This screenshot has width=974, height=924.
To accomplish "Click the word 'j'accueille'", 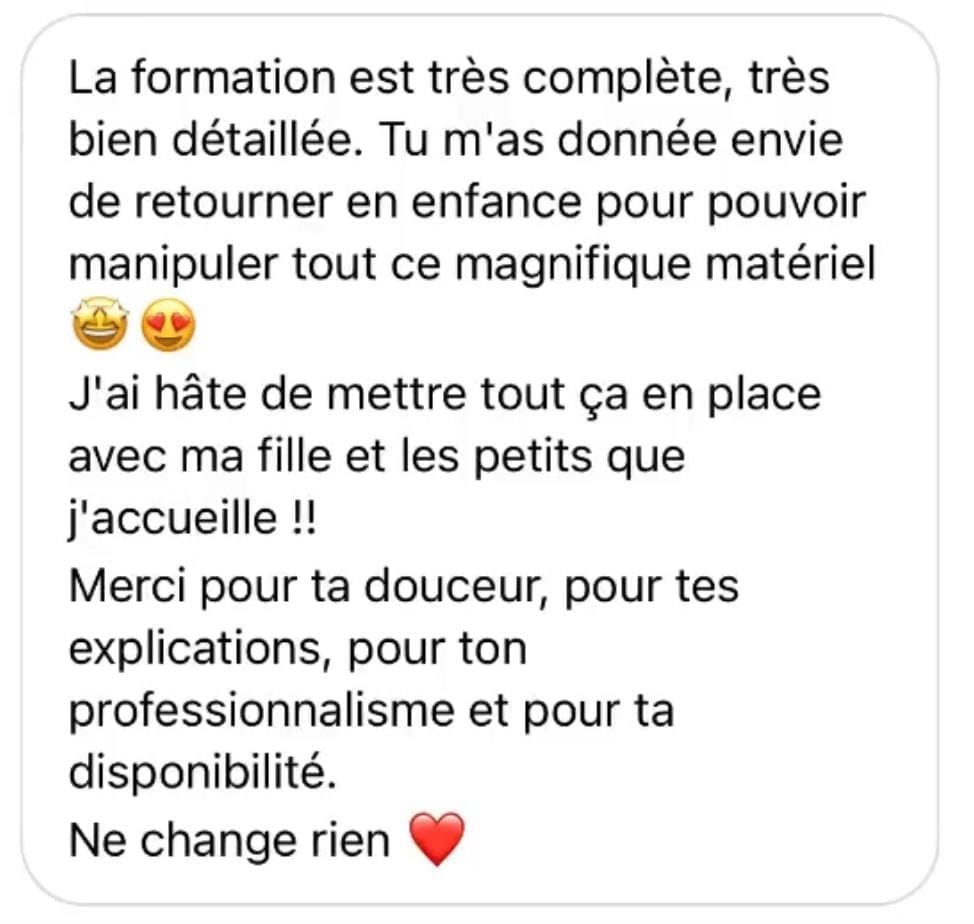I will [173, 520].
